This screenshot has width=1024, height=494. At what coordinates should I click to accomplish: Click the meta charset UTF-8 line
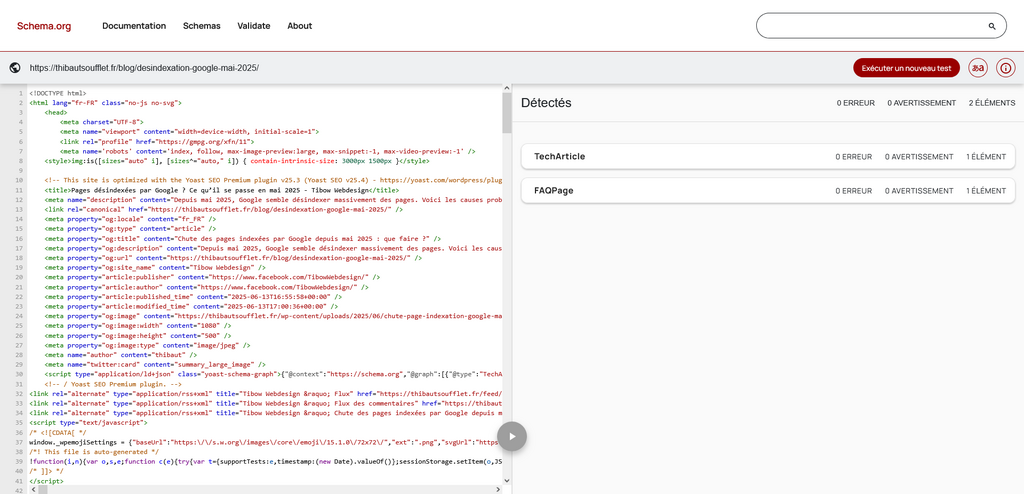coord(102,122)
